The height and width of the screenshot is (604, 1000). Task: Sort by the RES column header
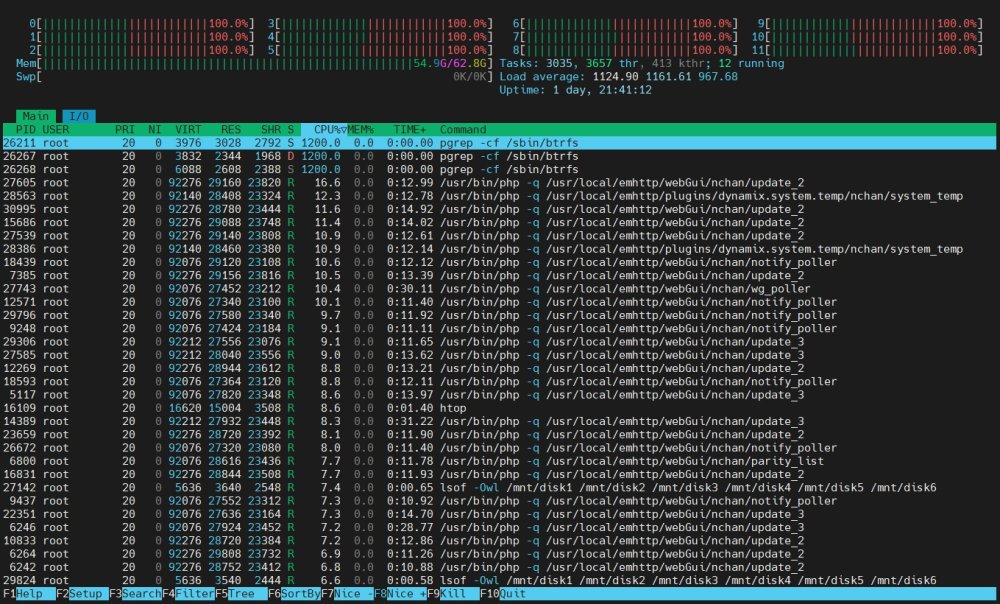pyautogui.click(x=231, y=129)
